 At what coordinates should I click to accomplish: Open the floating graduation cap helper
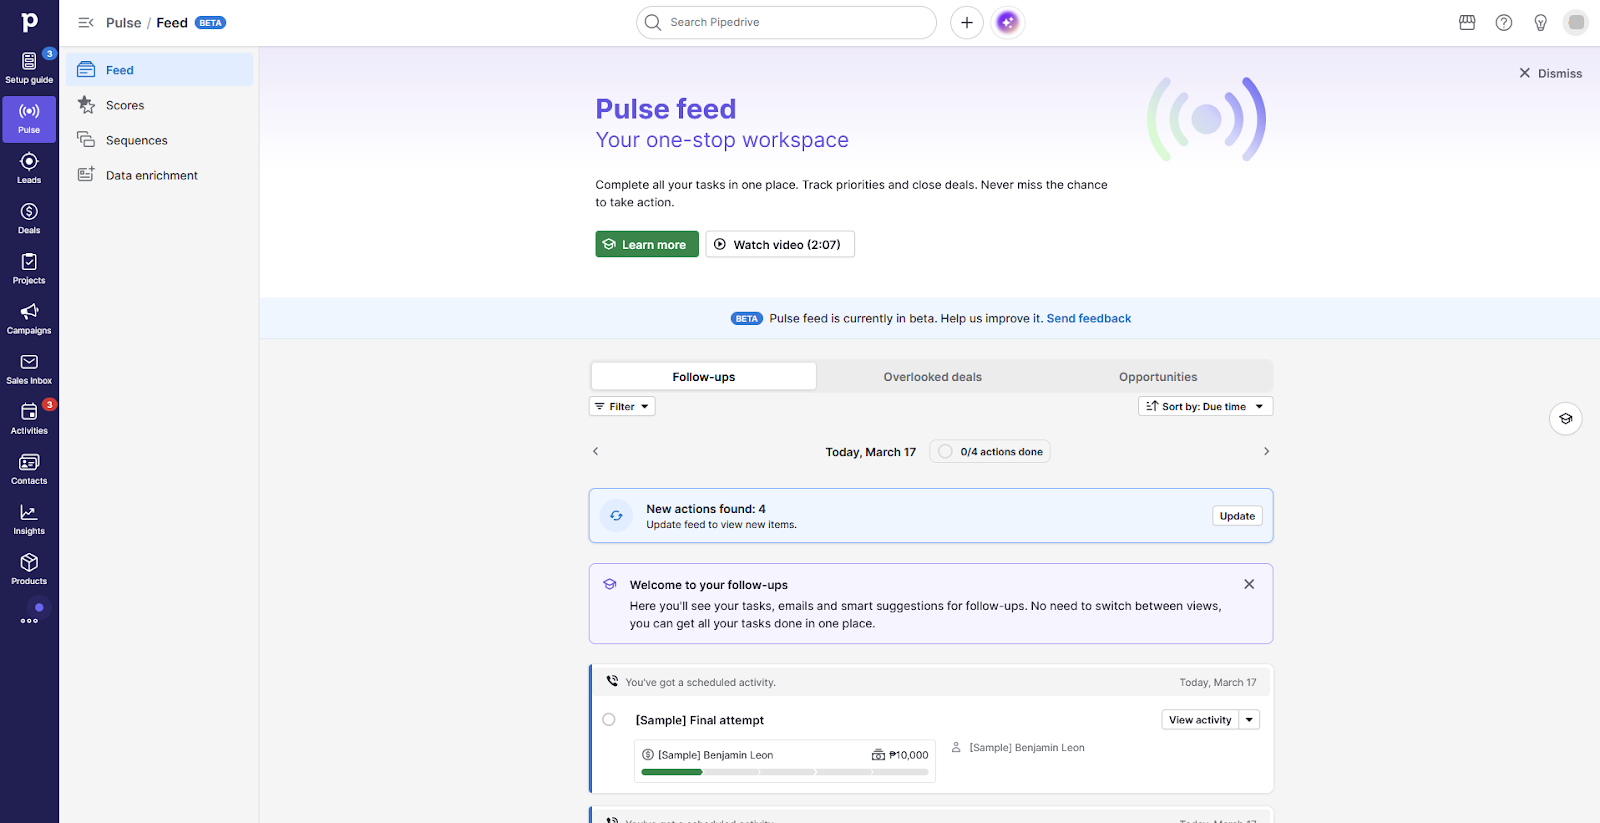(x=1566, y=419)
